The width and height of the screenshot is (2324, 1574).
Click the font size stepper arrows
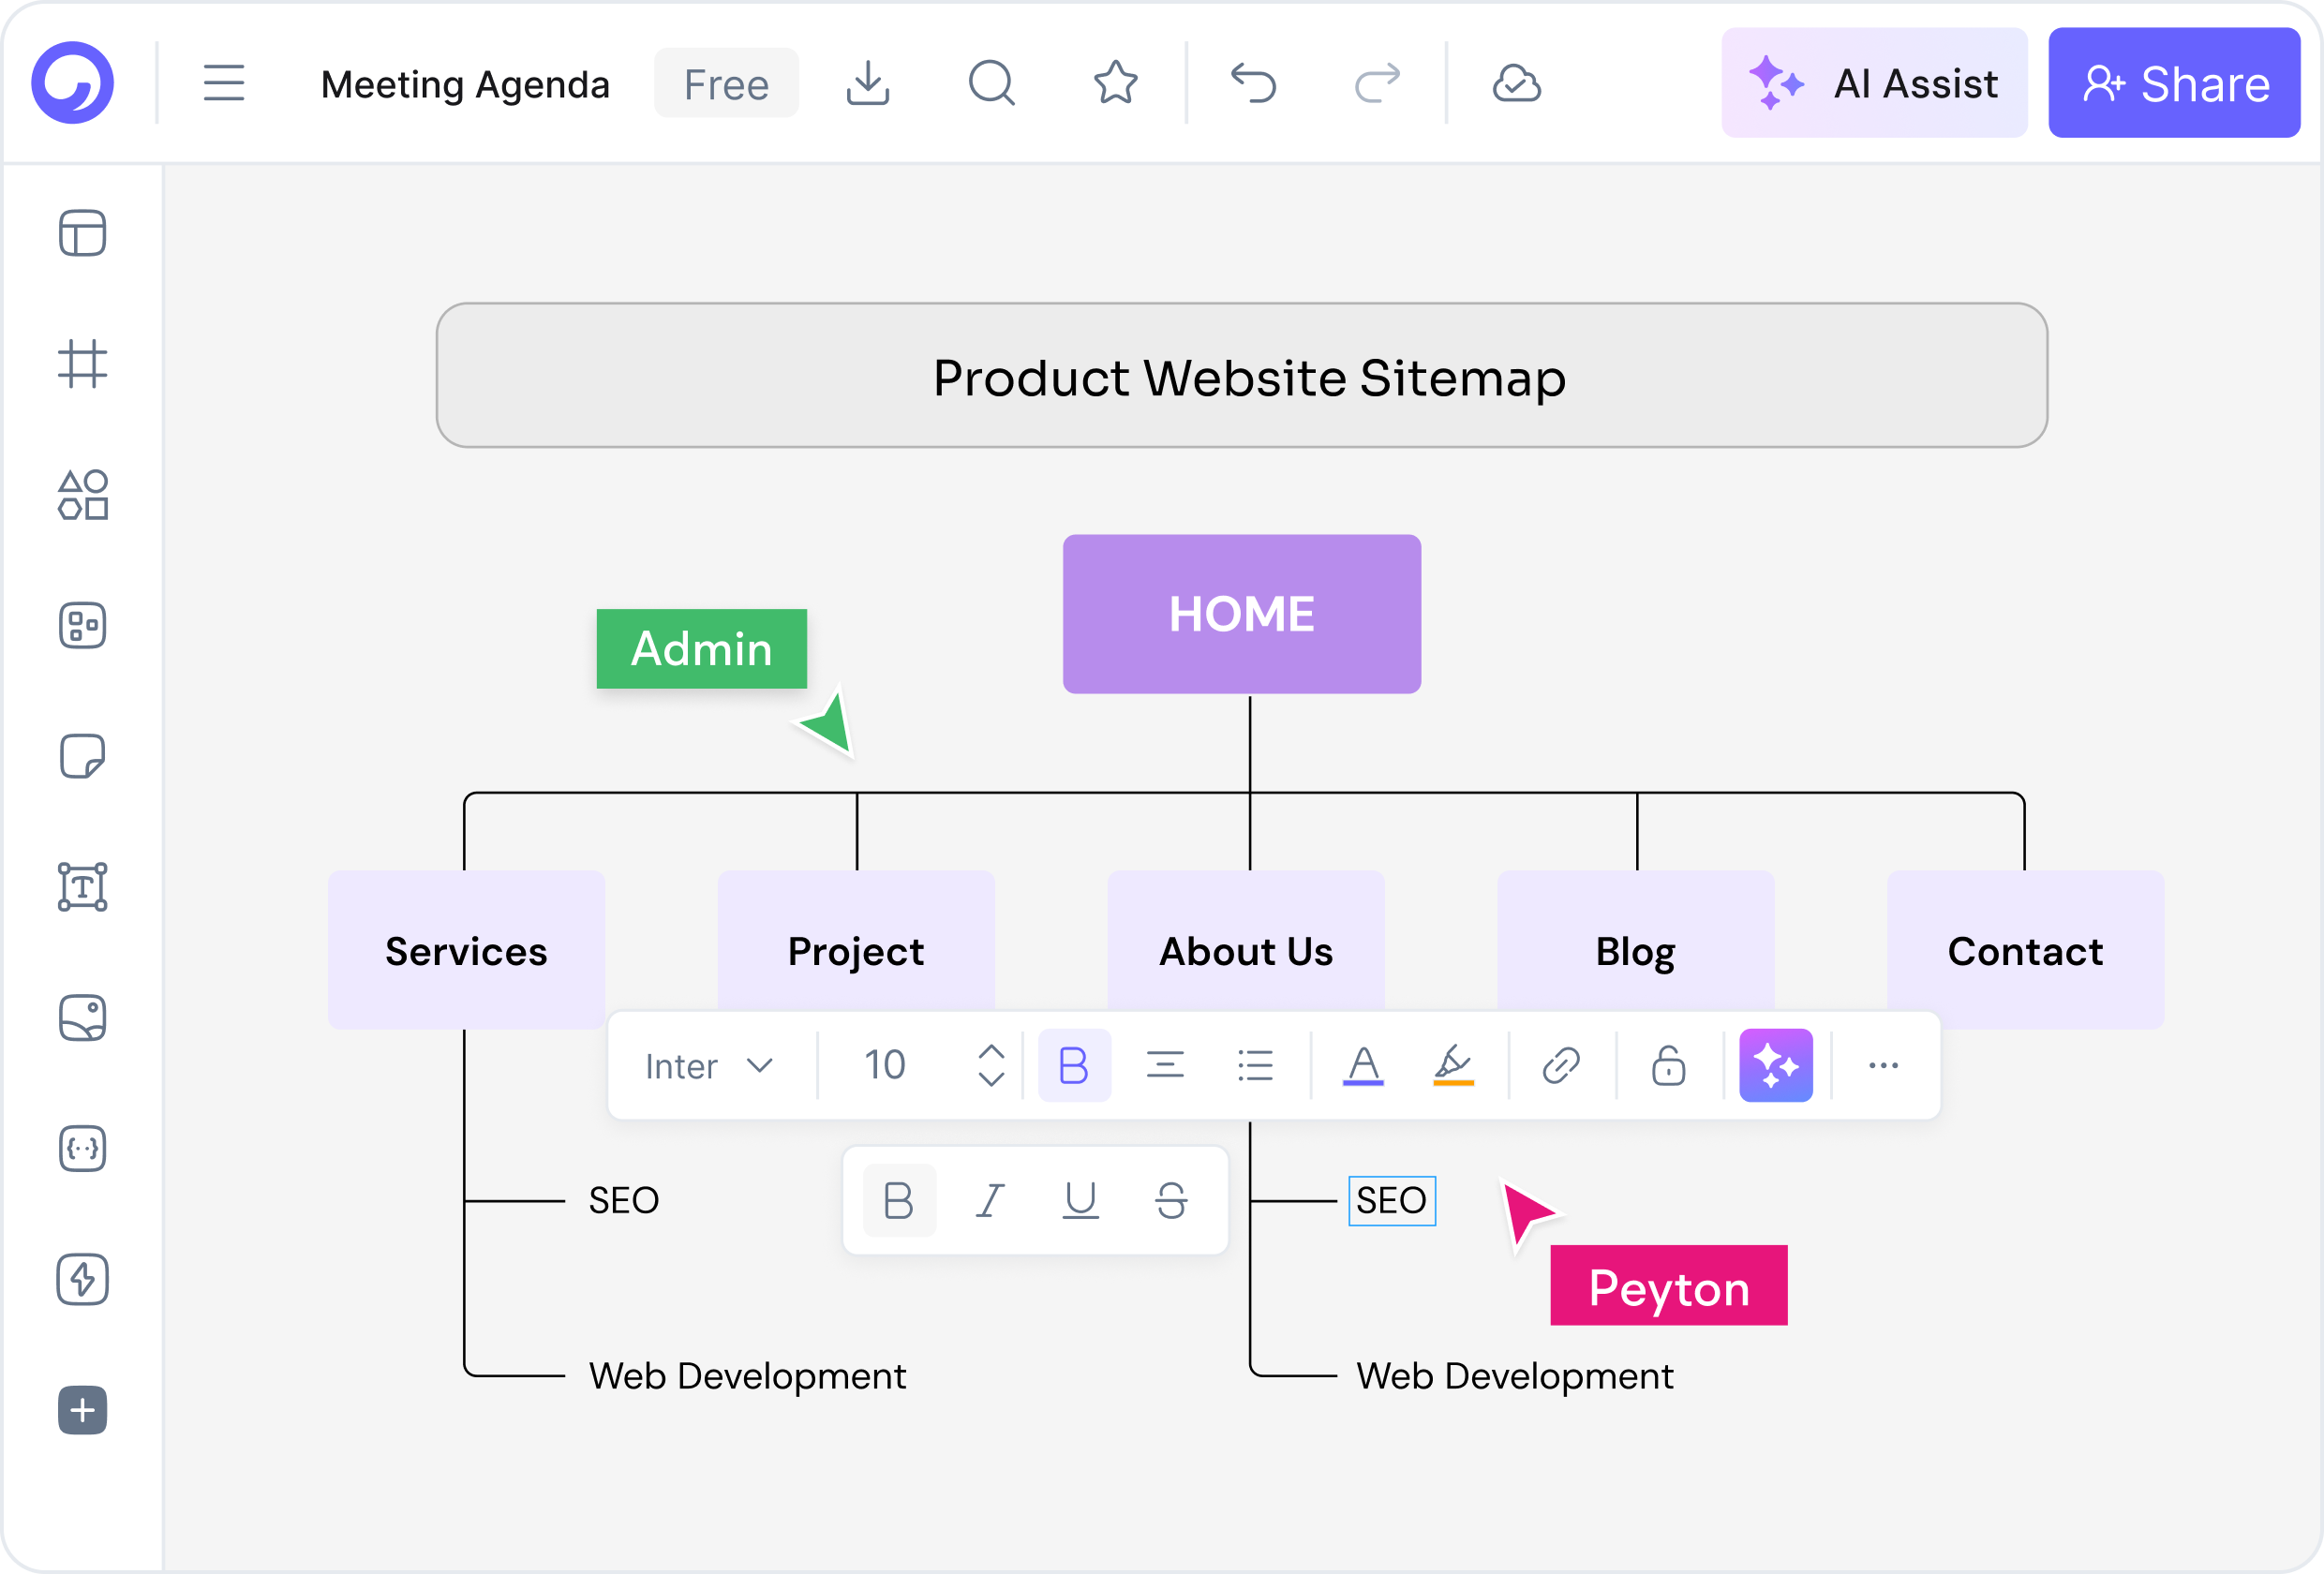[991, 1066]
